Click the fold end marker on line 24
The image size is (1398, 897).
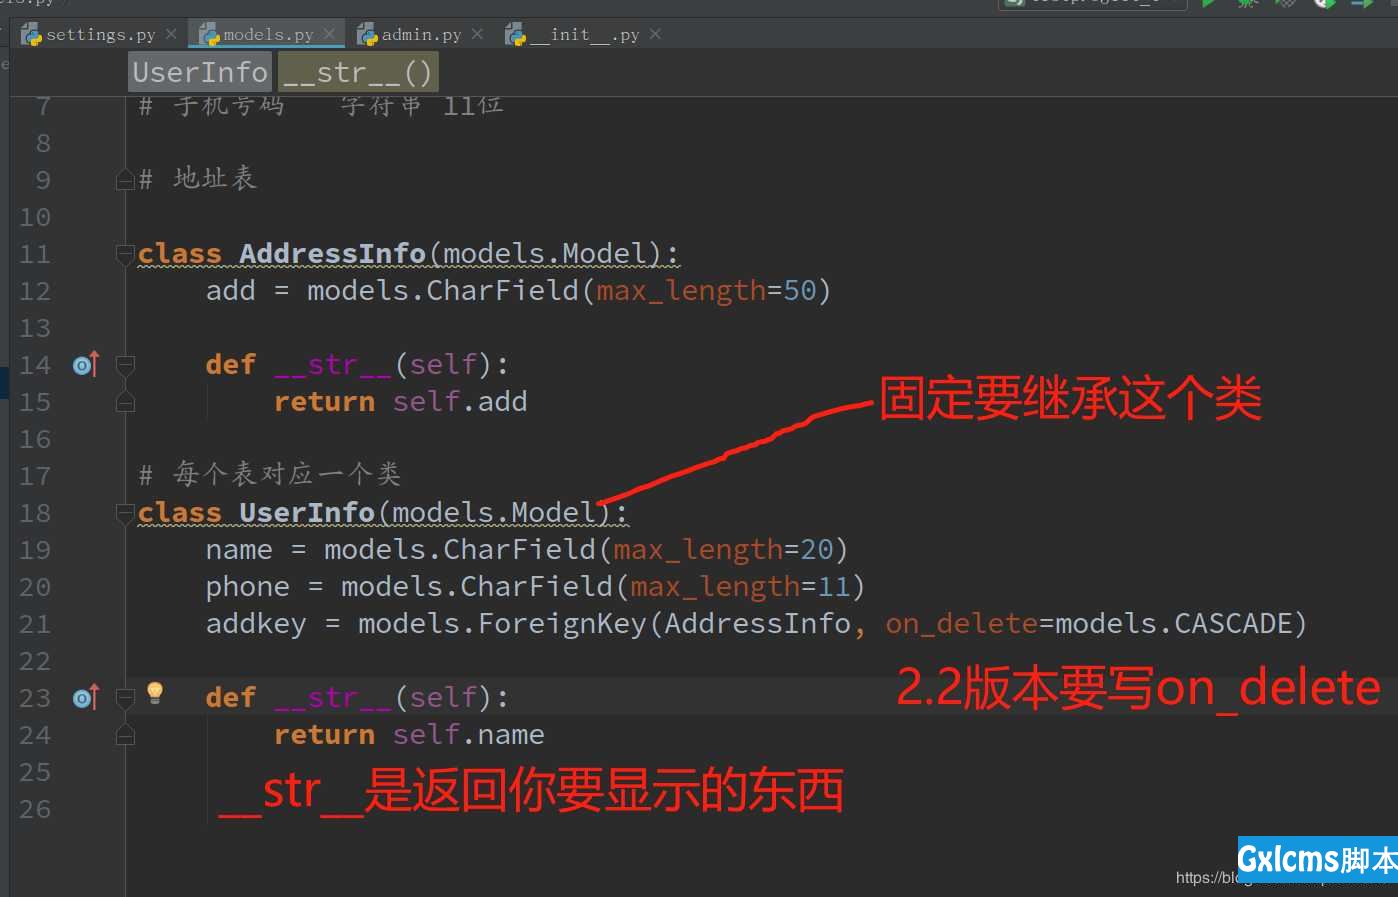click(125, 735)
